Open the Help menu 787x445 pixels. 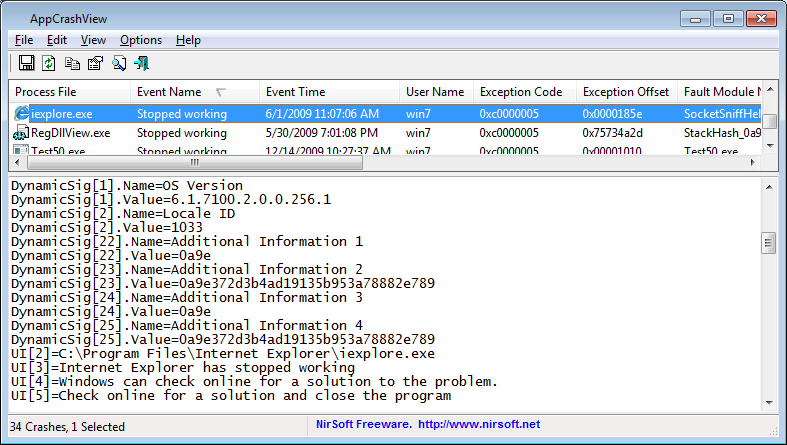(188, 40)
